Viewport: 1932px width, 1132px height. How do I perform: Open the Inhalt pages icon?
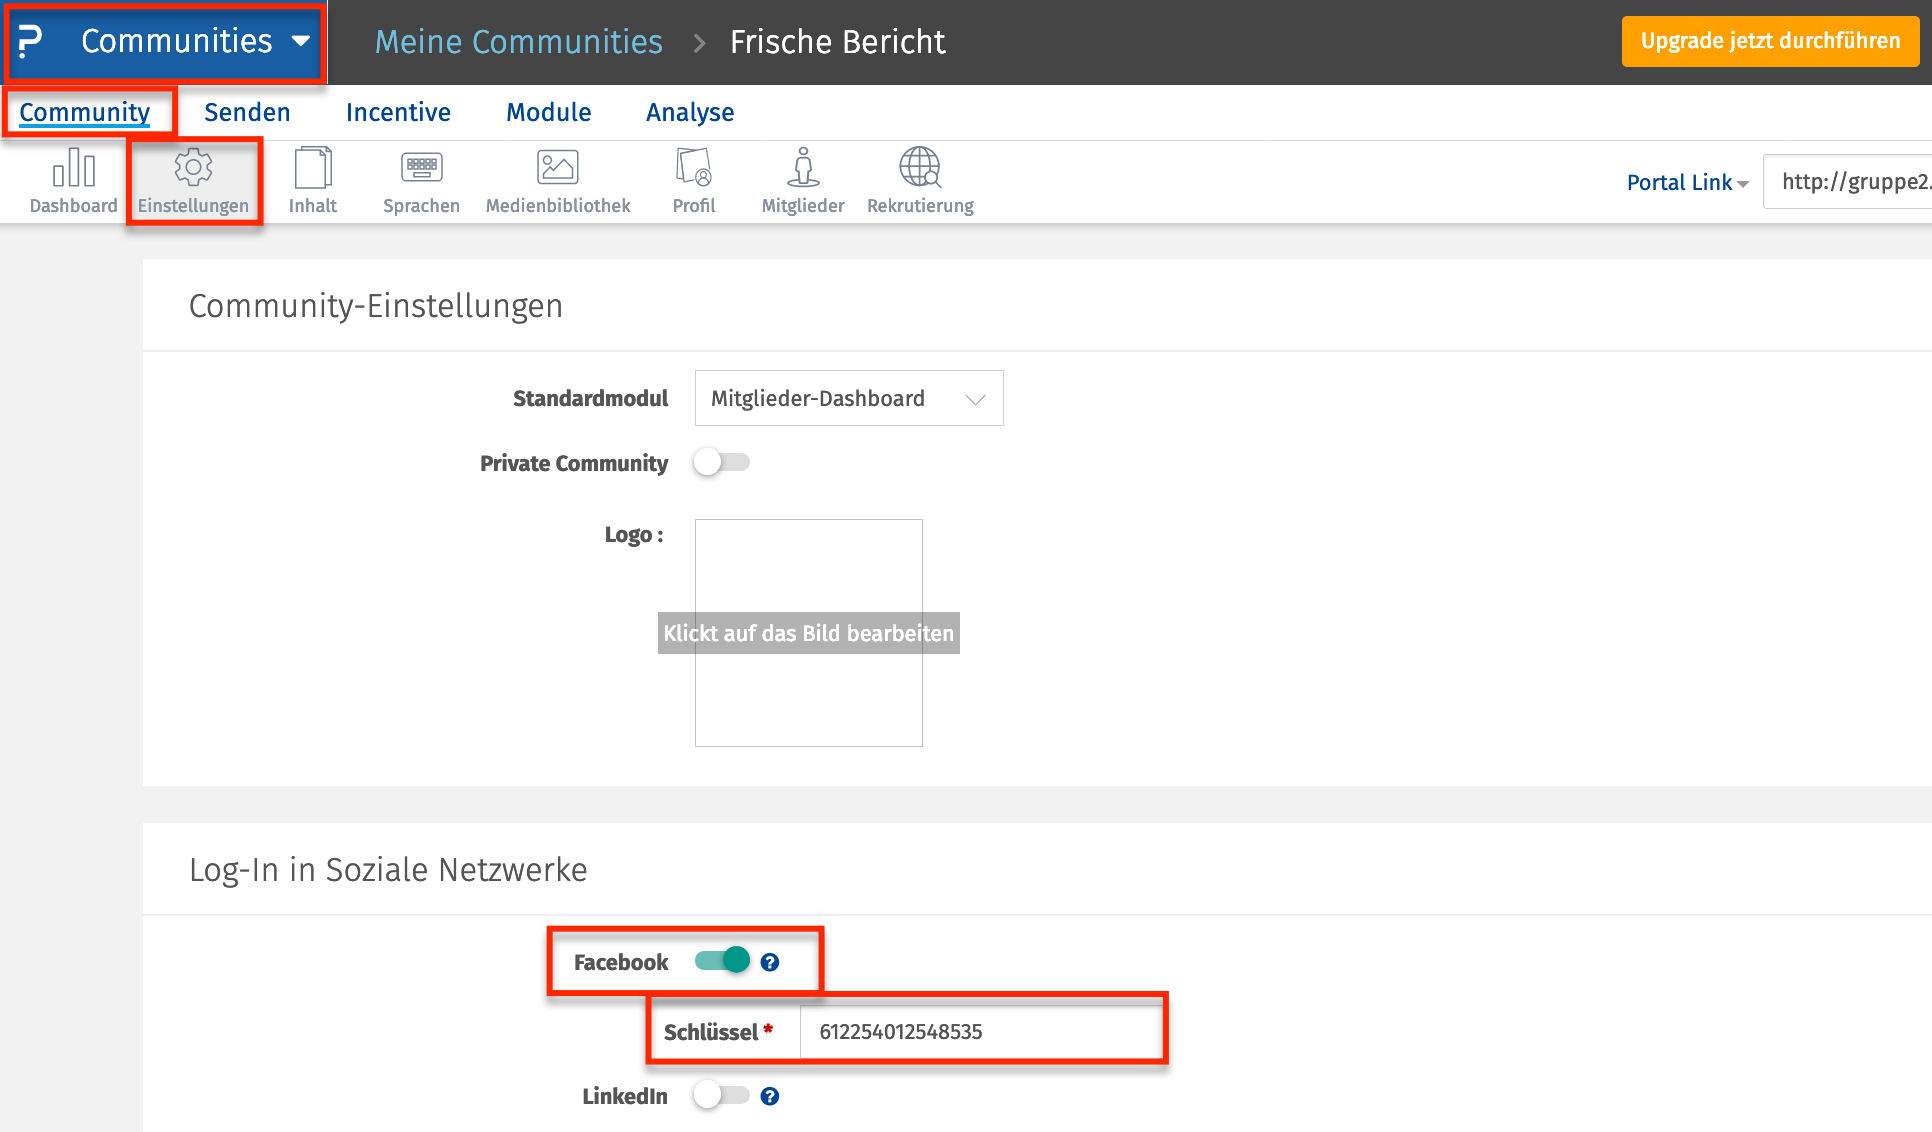[313, 168]
